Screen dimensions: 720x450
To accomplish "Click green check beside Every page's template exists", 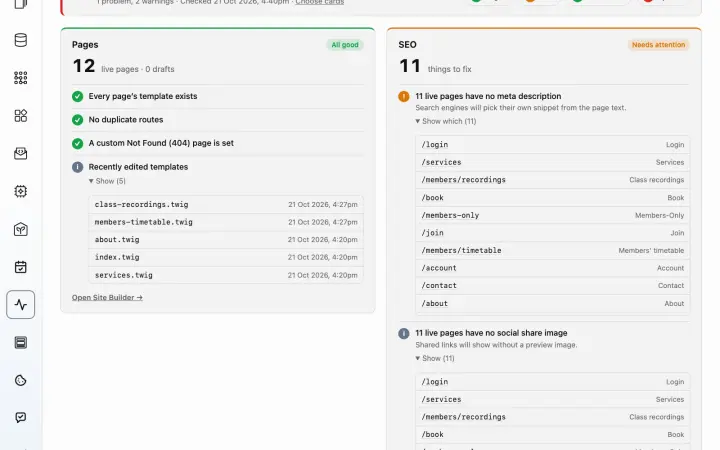I will tap(78, 96).
